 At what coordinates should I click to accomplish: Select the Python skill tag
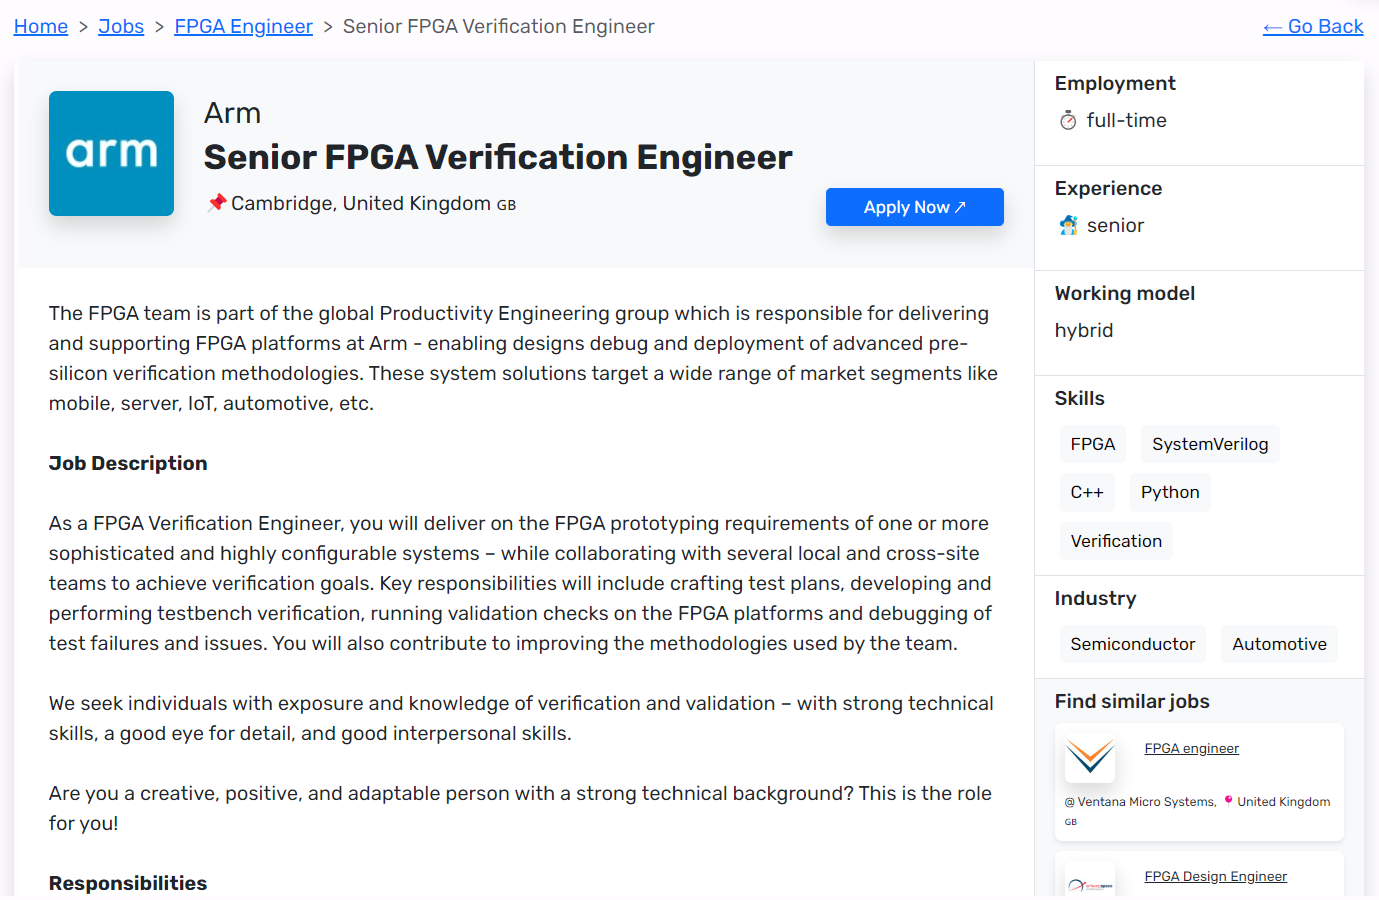pyautogui.click(x=1169, y=492)
